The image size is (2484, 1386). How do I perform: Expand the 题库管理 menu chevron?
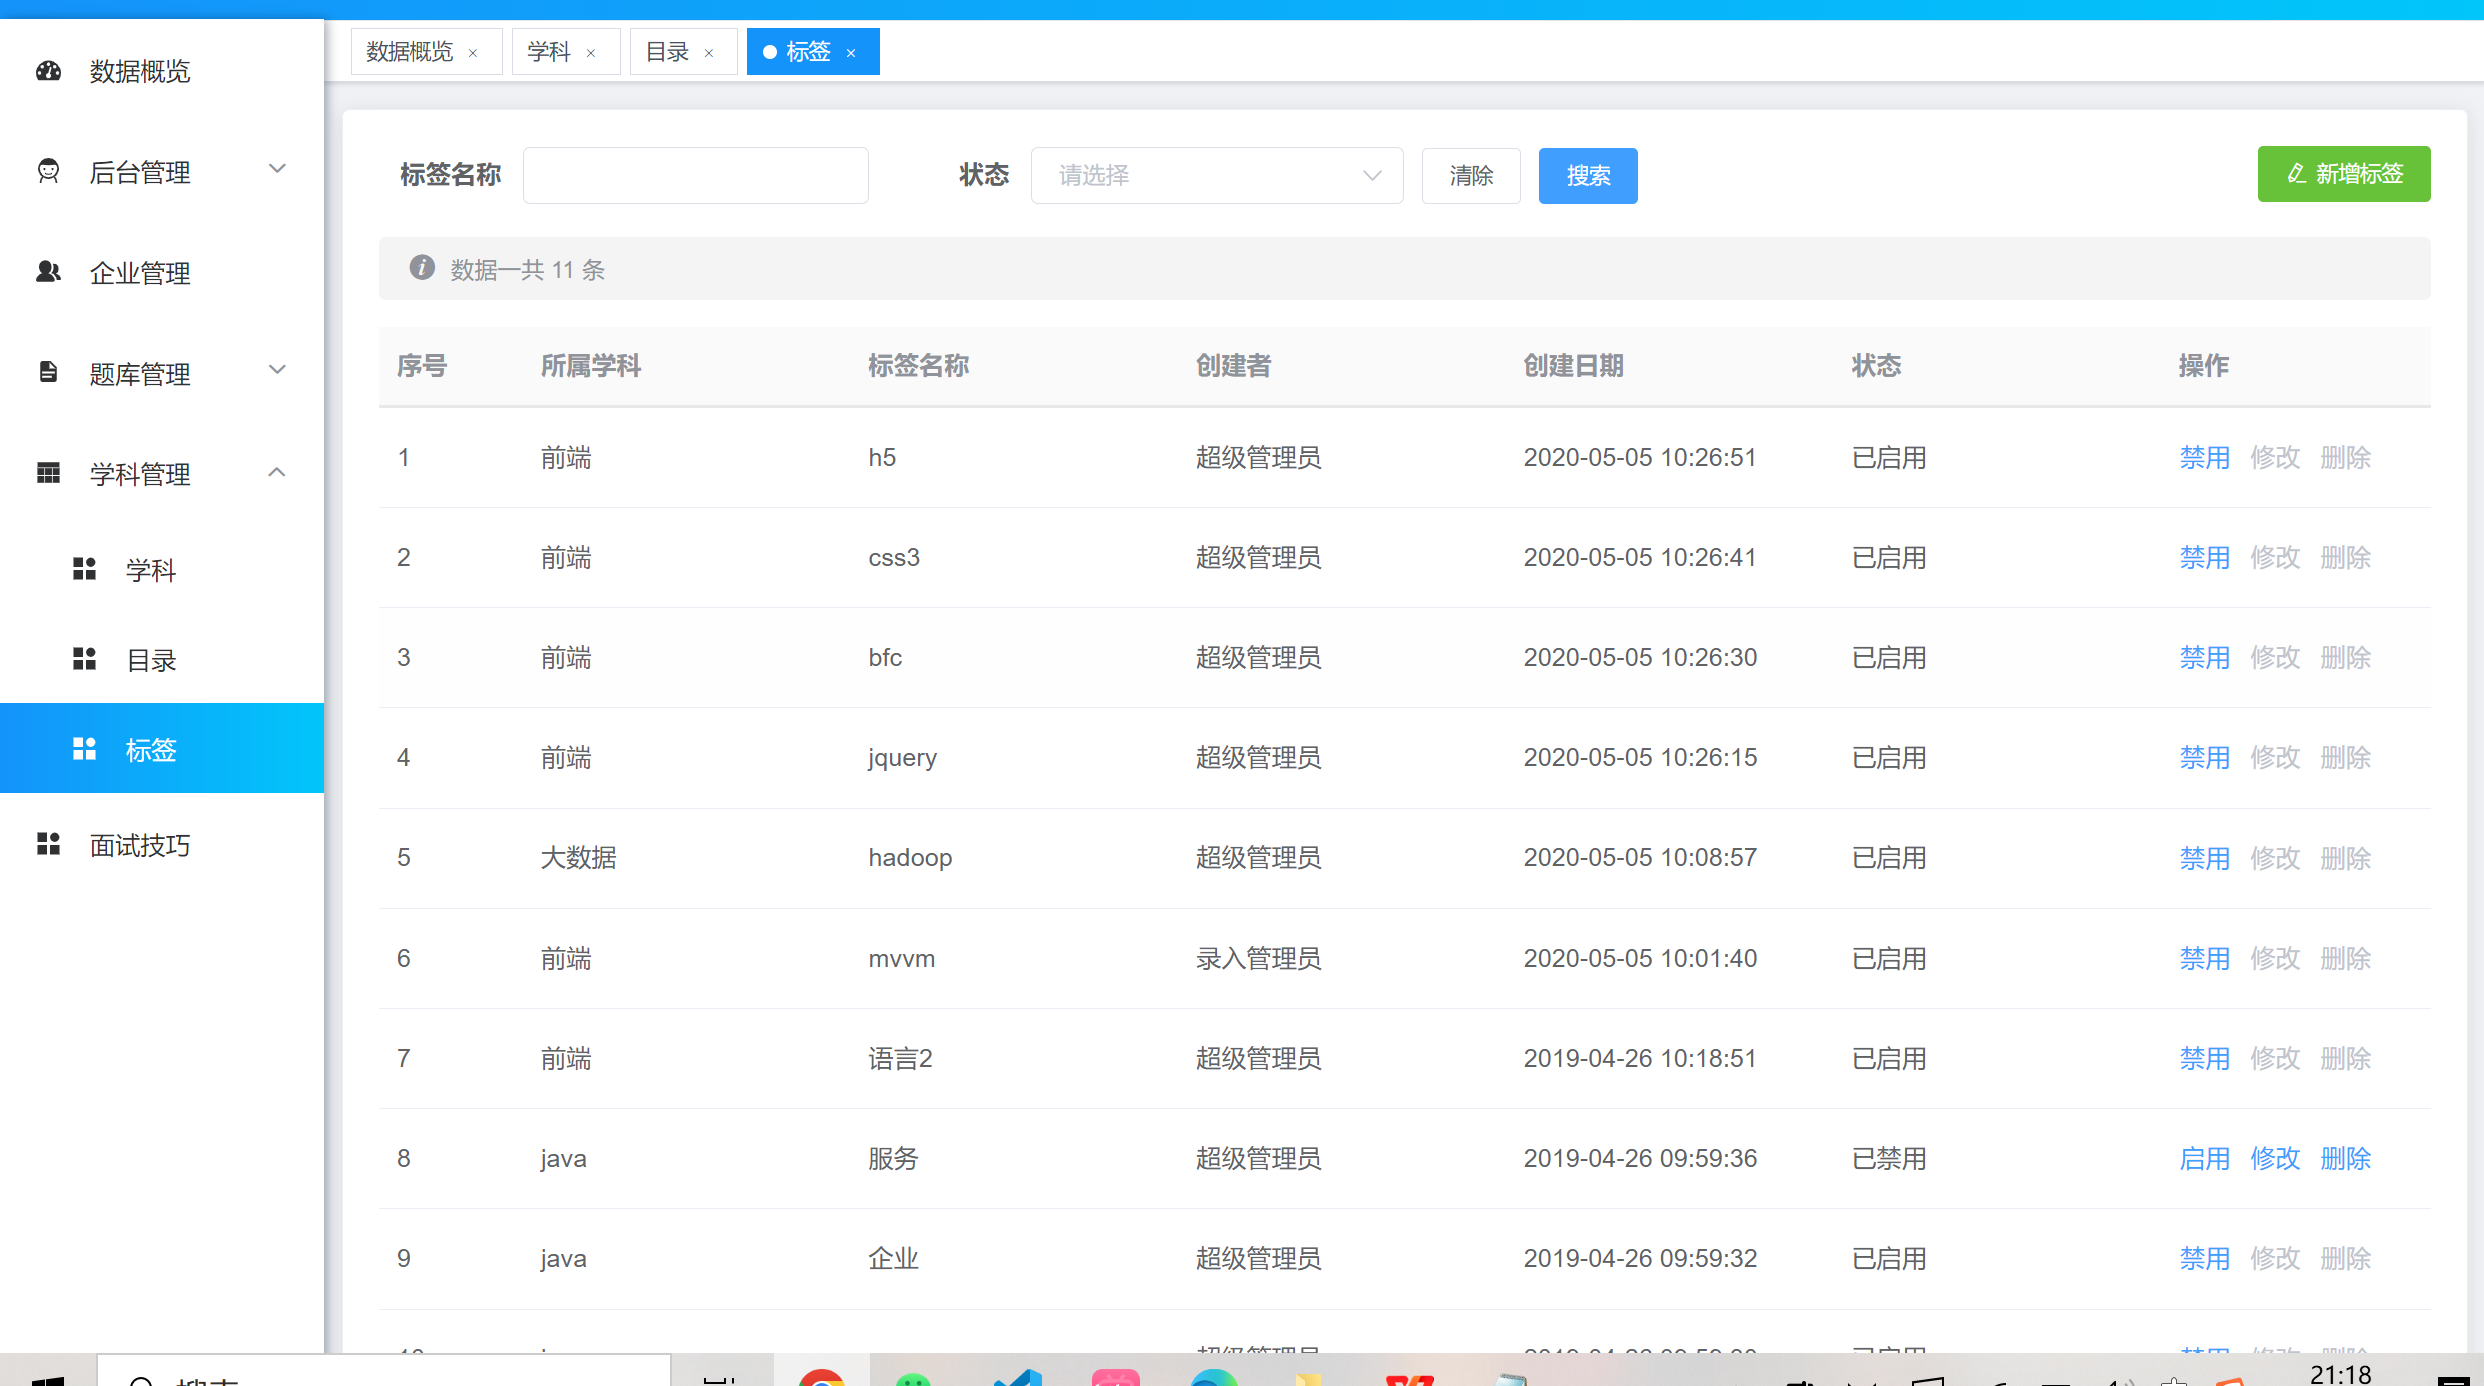click(277, 370)
